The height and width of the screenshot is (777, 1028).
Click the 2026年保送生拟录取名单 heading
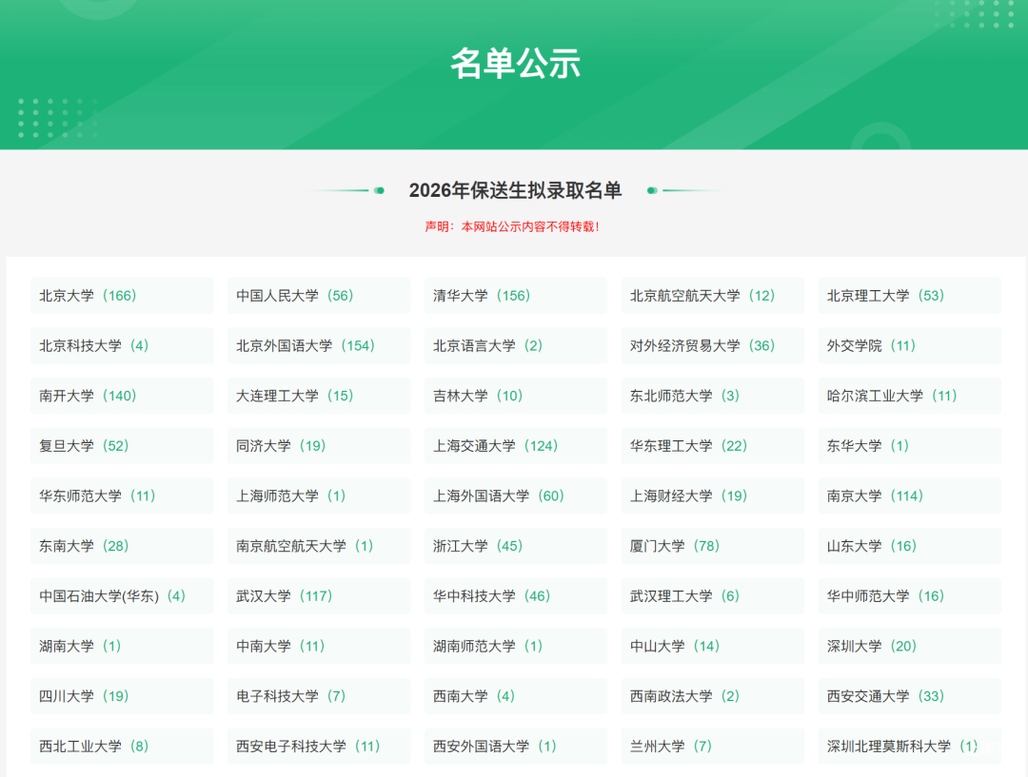pyautogui.click(x=515, y=190)
